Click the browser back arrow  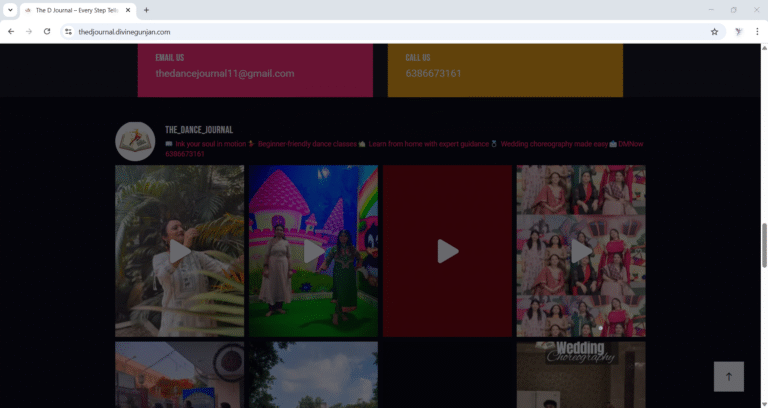point(11,31)
